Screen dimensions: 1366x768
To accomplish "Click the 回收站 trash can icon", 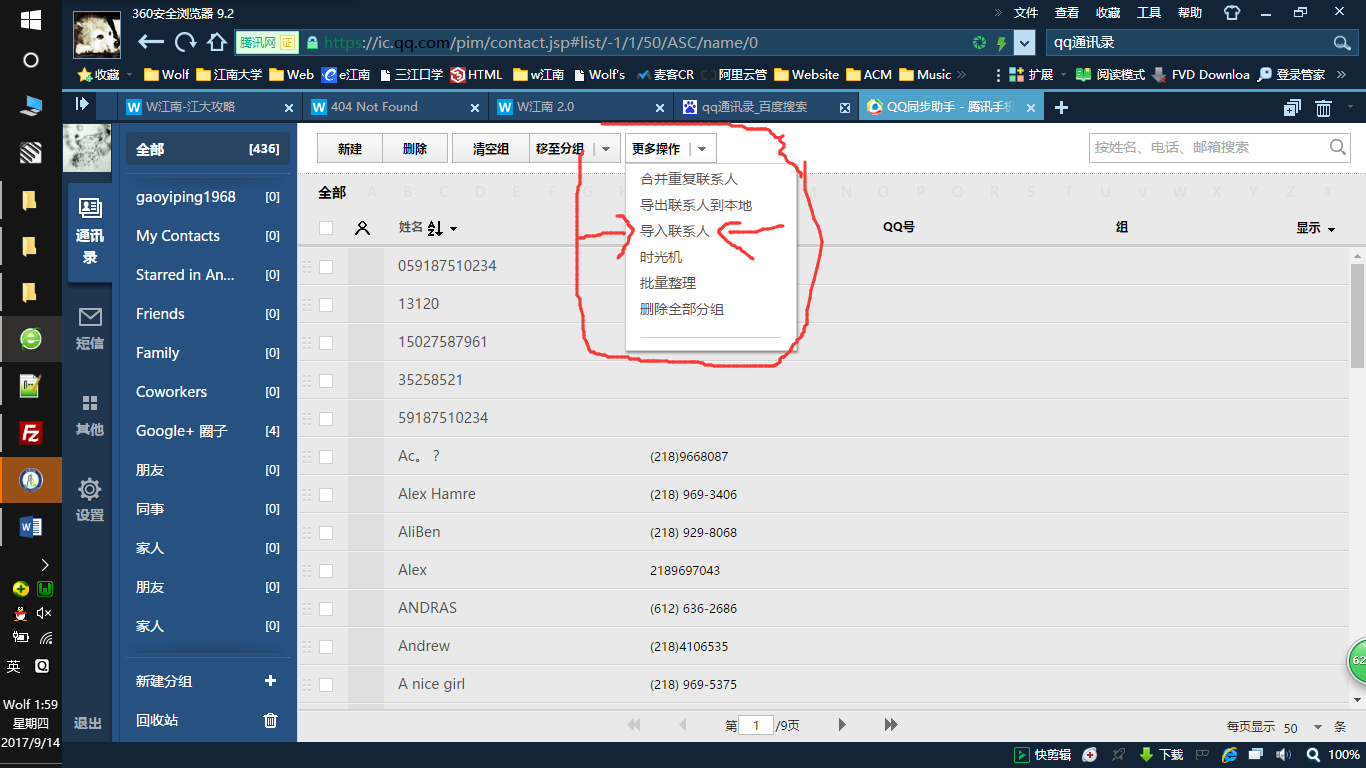I will (270, 720).
